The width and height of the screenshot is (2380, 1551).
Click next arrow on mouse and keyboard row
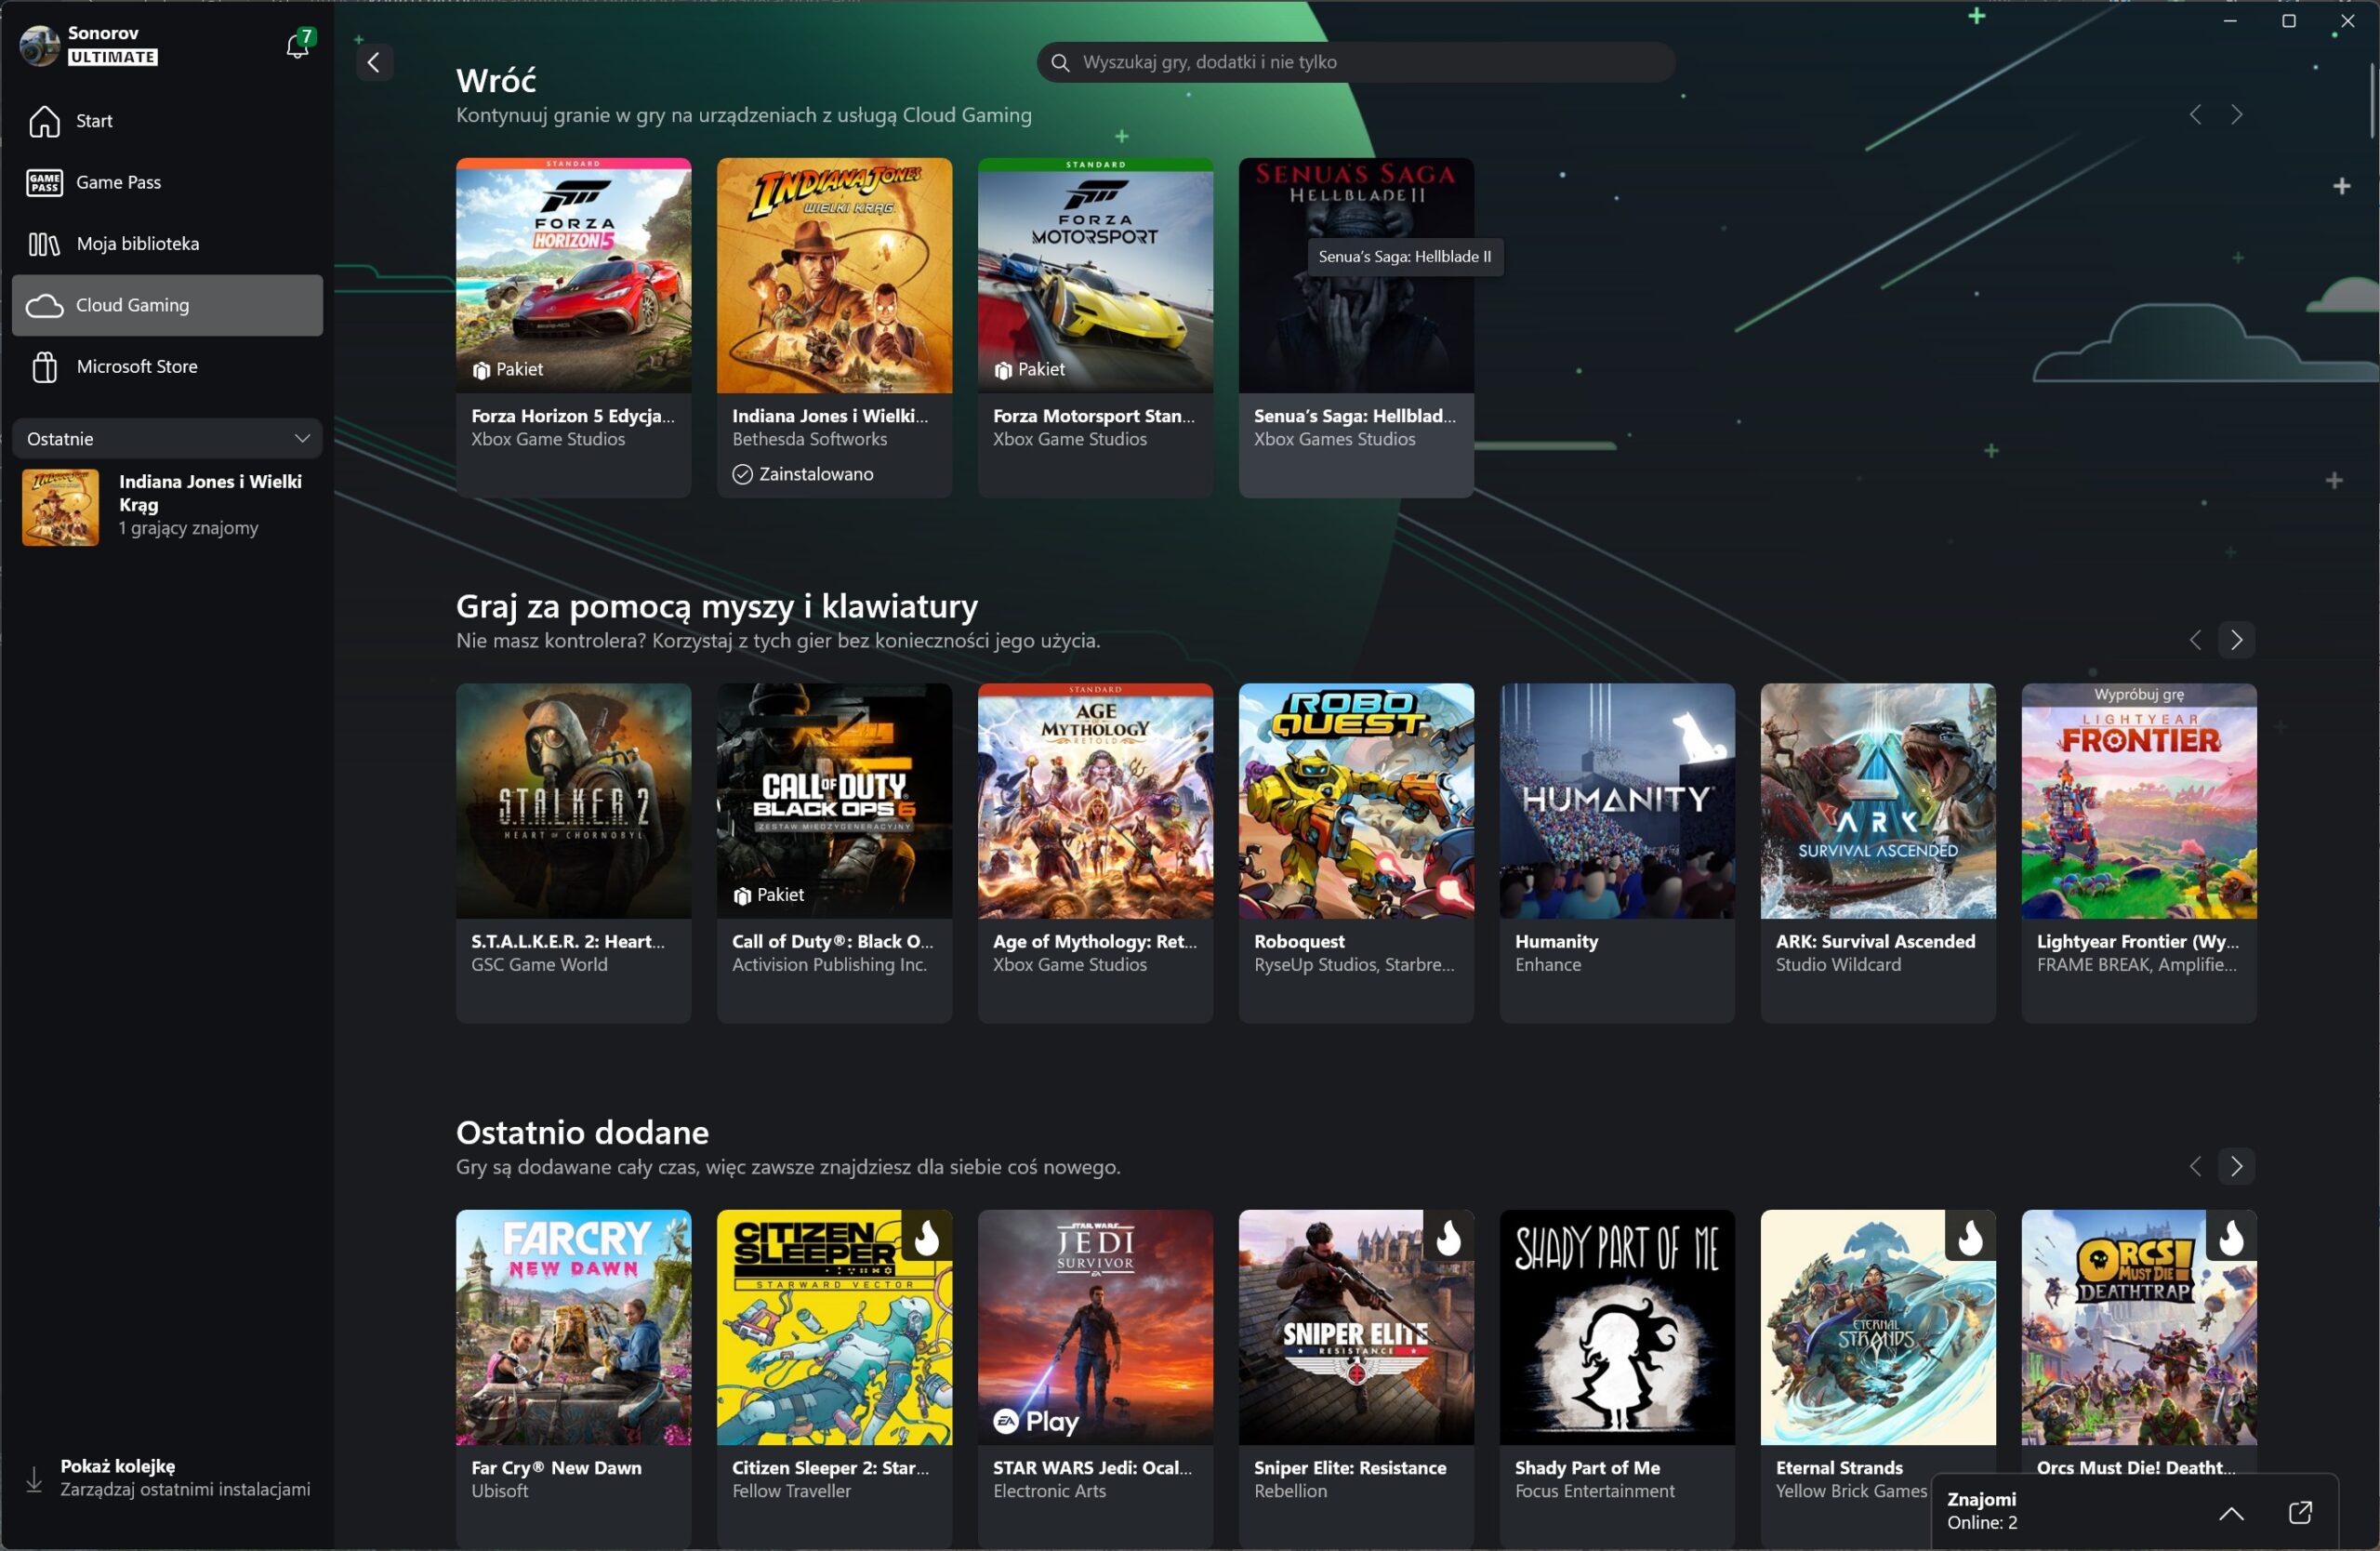coord(2237,640)
